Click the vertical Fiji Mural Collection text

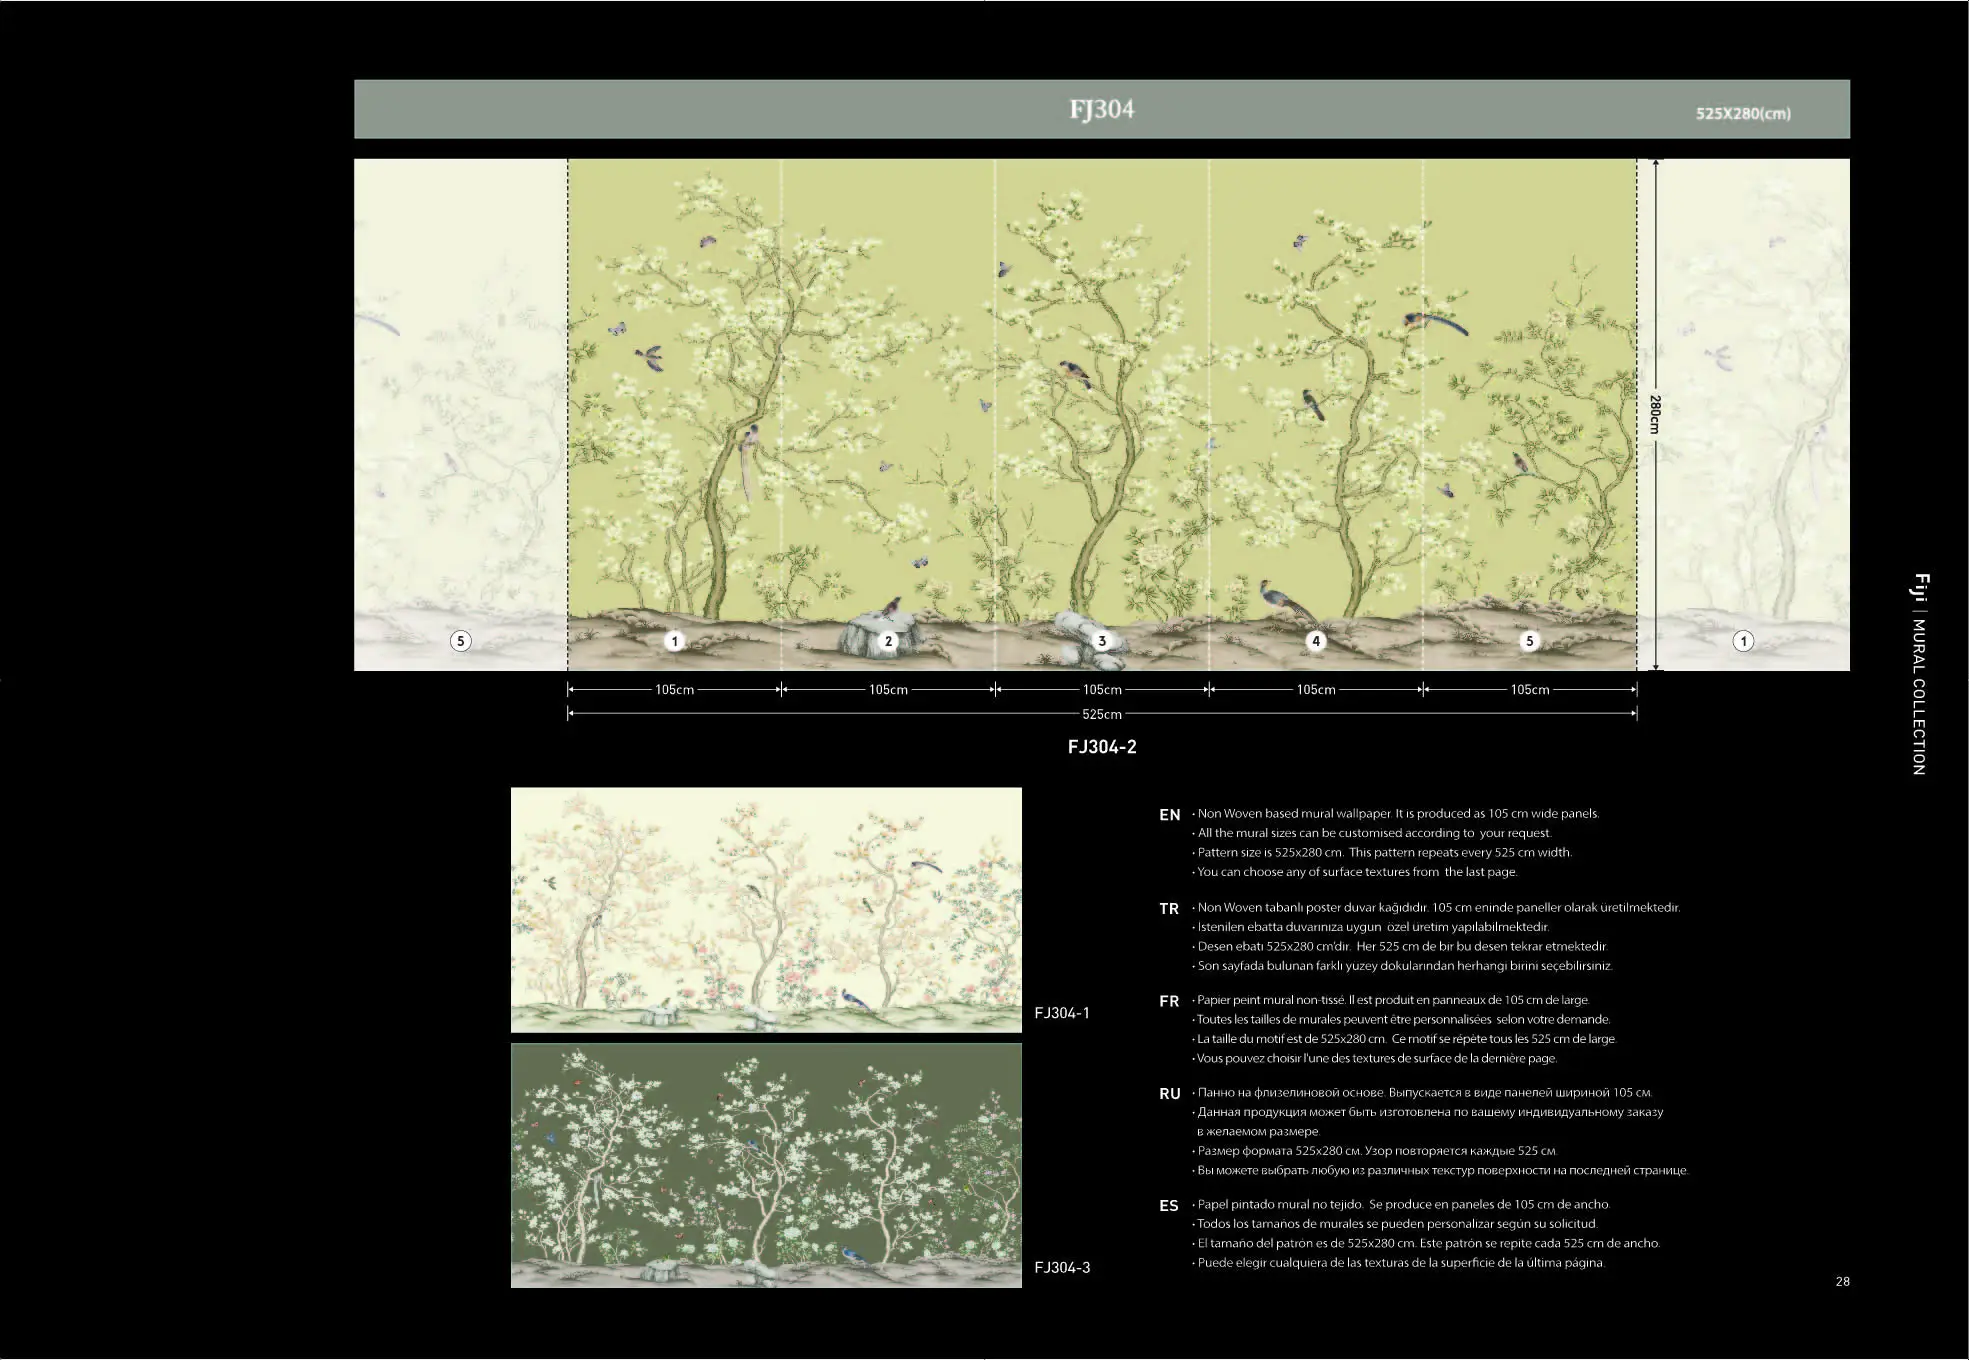[1919, 674]
